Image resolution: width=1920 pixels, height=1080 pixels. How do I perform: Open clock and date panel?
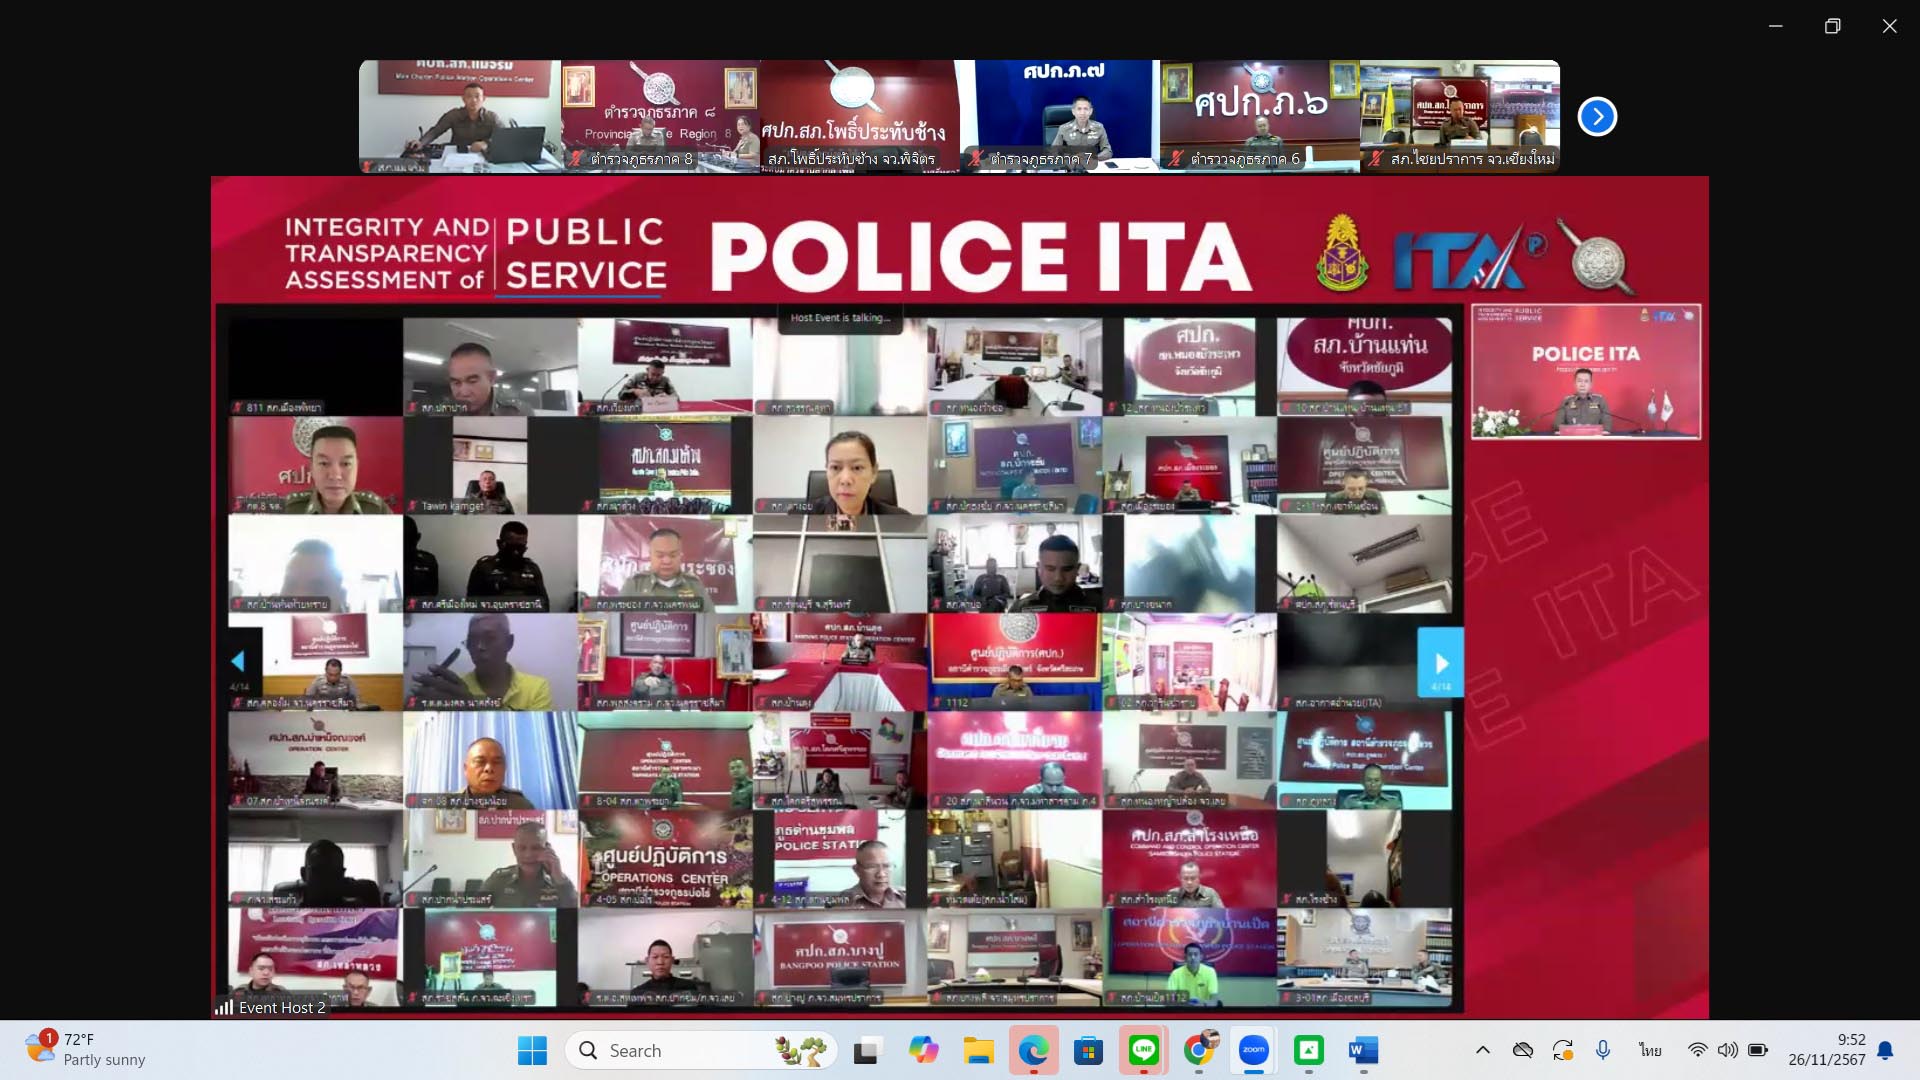[1826, 1050]
